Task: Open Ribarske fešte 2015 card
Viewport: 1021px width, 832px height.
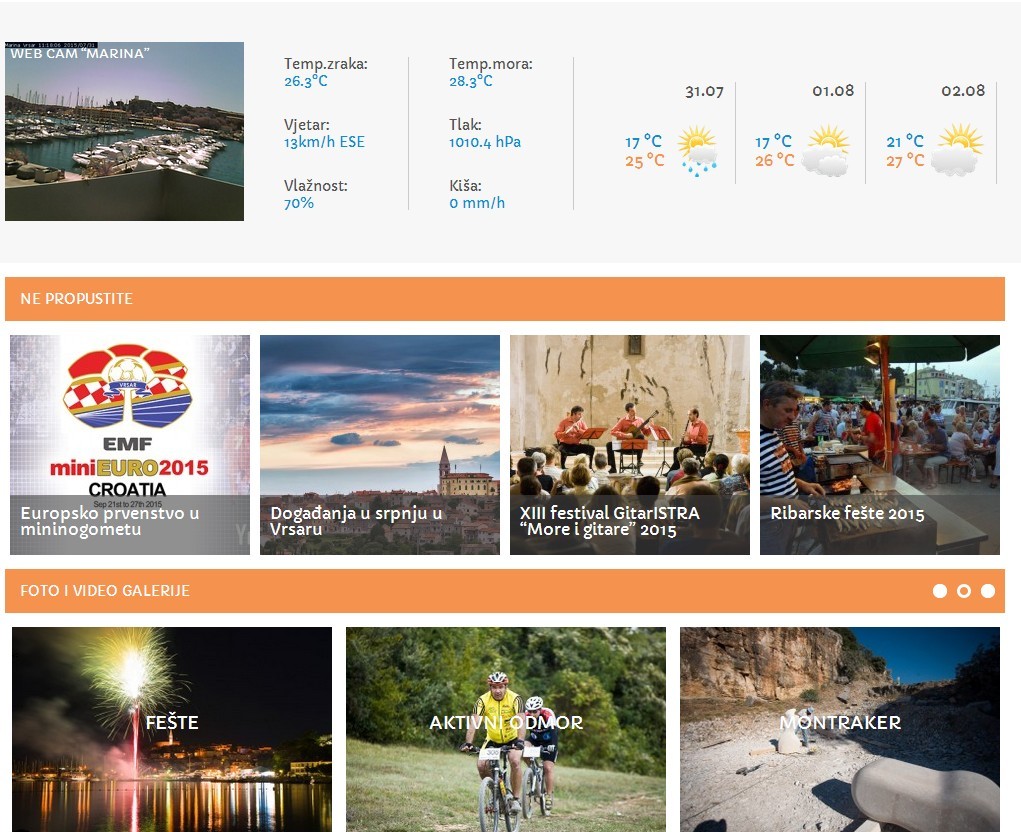Action: (x=880, y=445)
